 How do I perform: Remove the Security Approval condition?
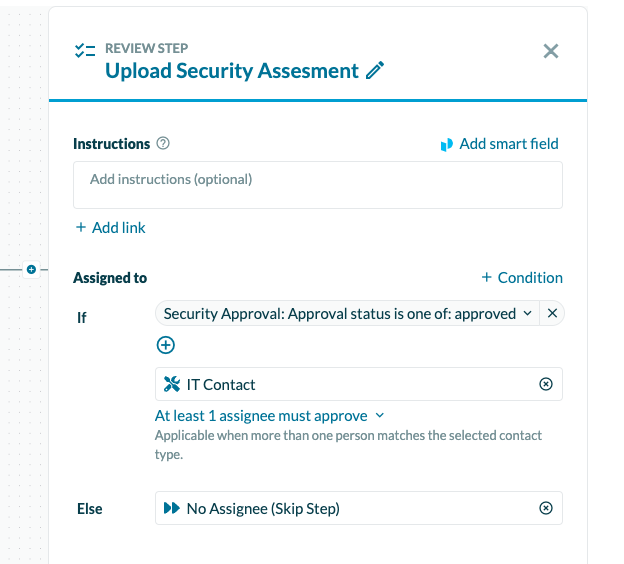[552, 314]
